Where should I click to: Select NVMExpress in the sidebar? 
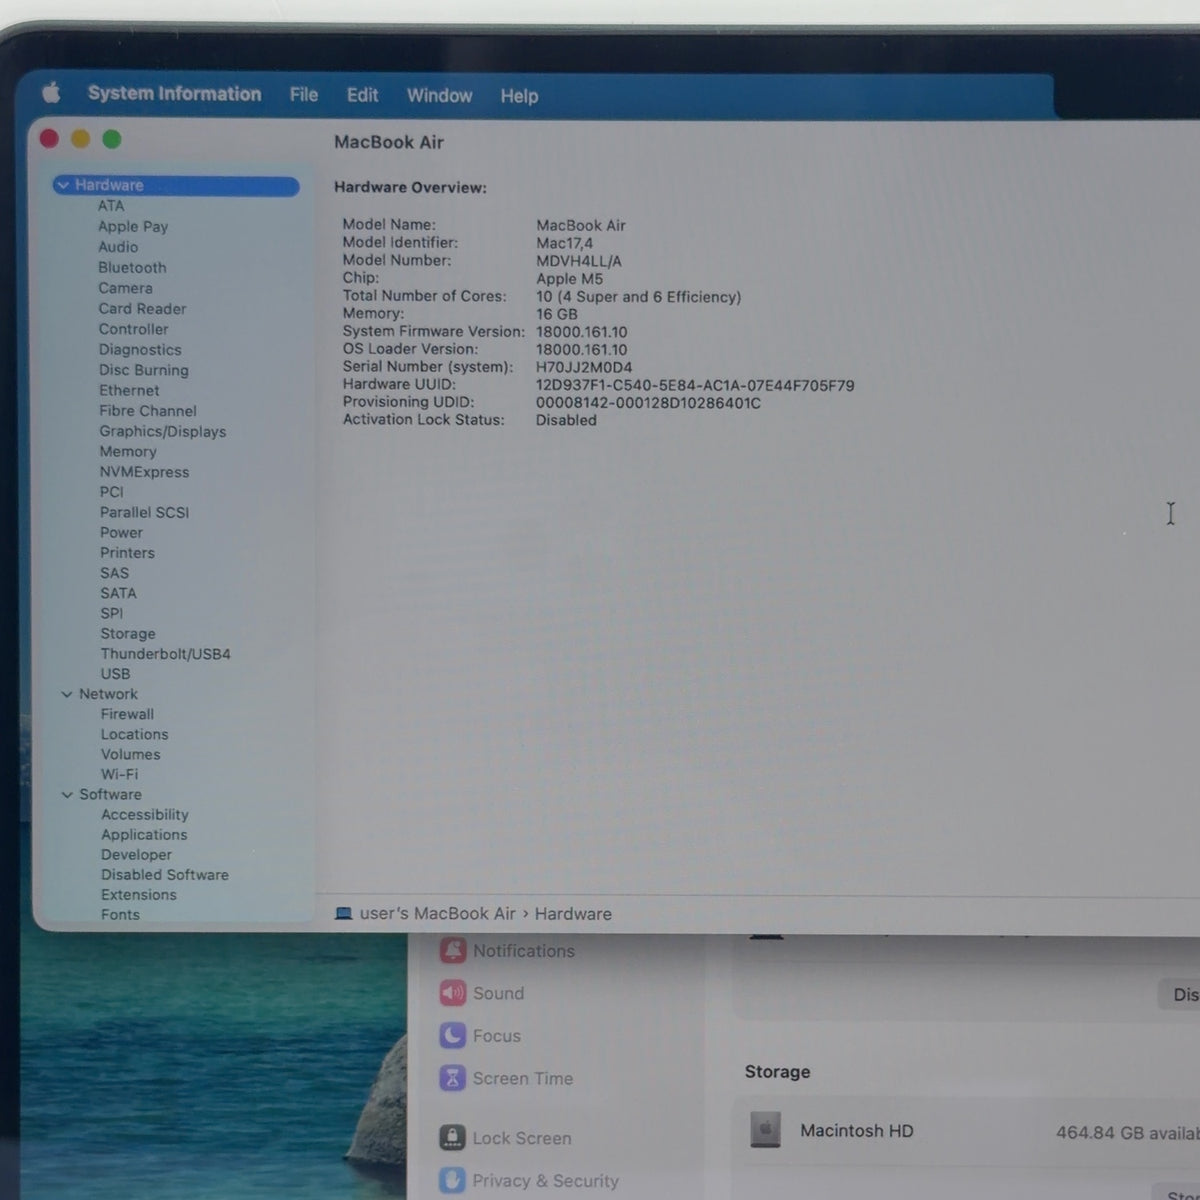tap(144, 472)
